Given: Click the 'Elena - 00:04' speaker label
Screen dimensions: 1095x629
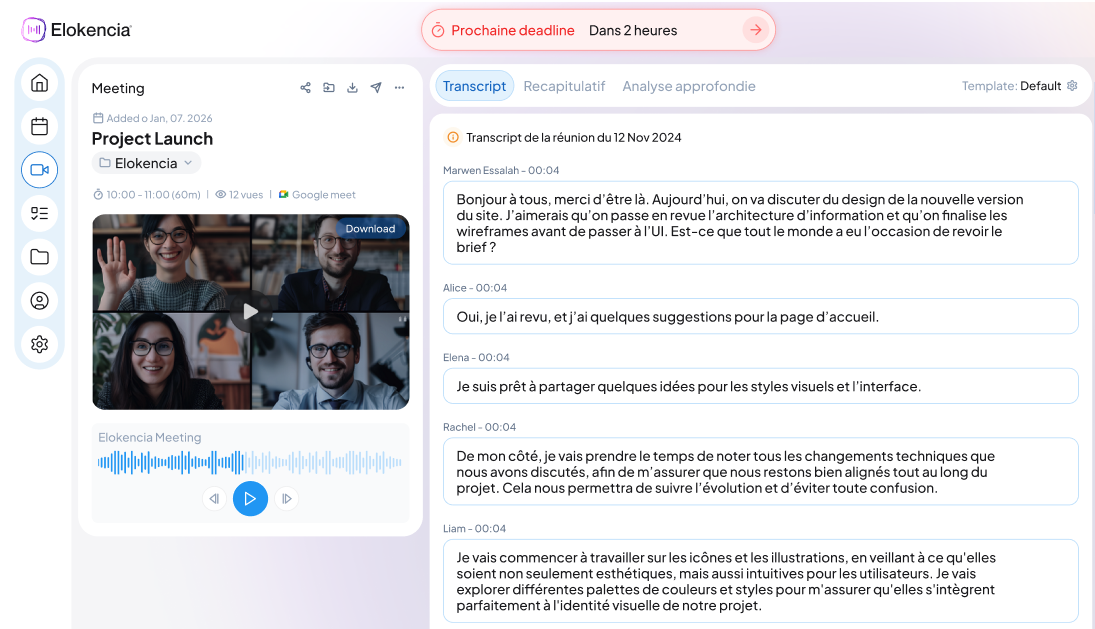Looking at the screenshot, I should (x=476, y=357).
